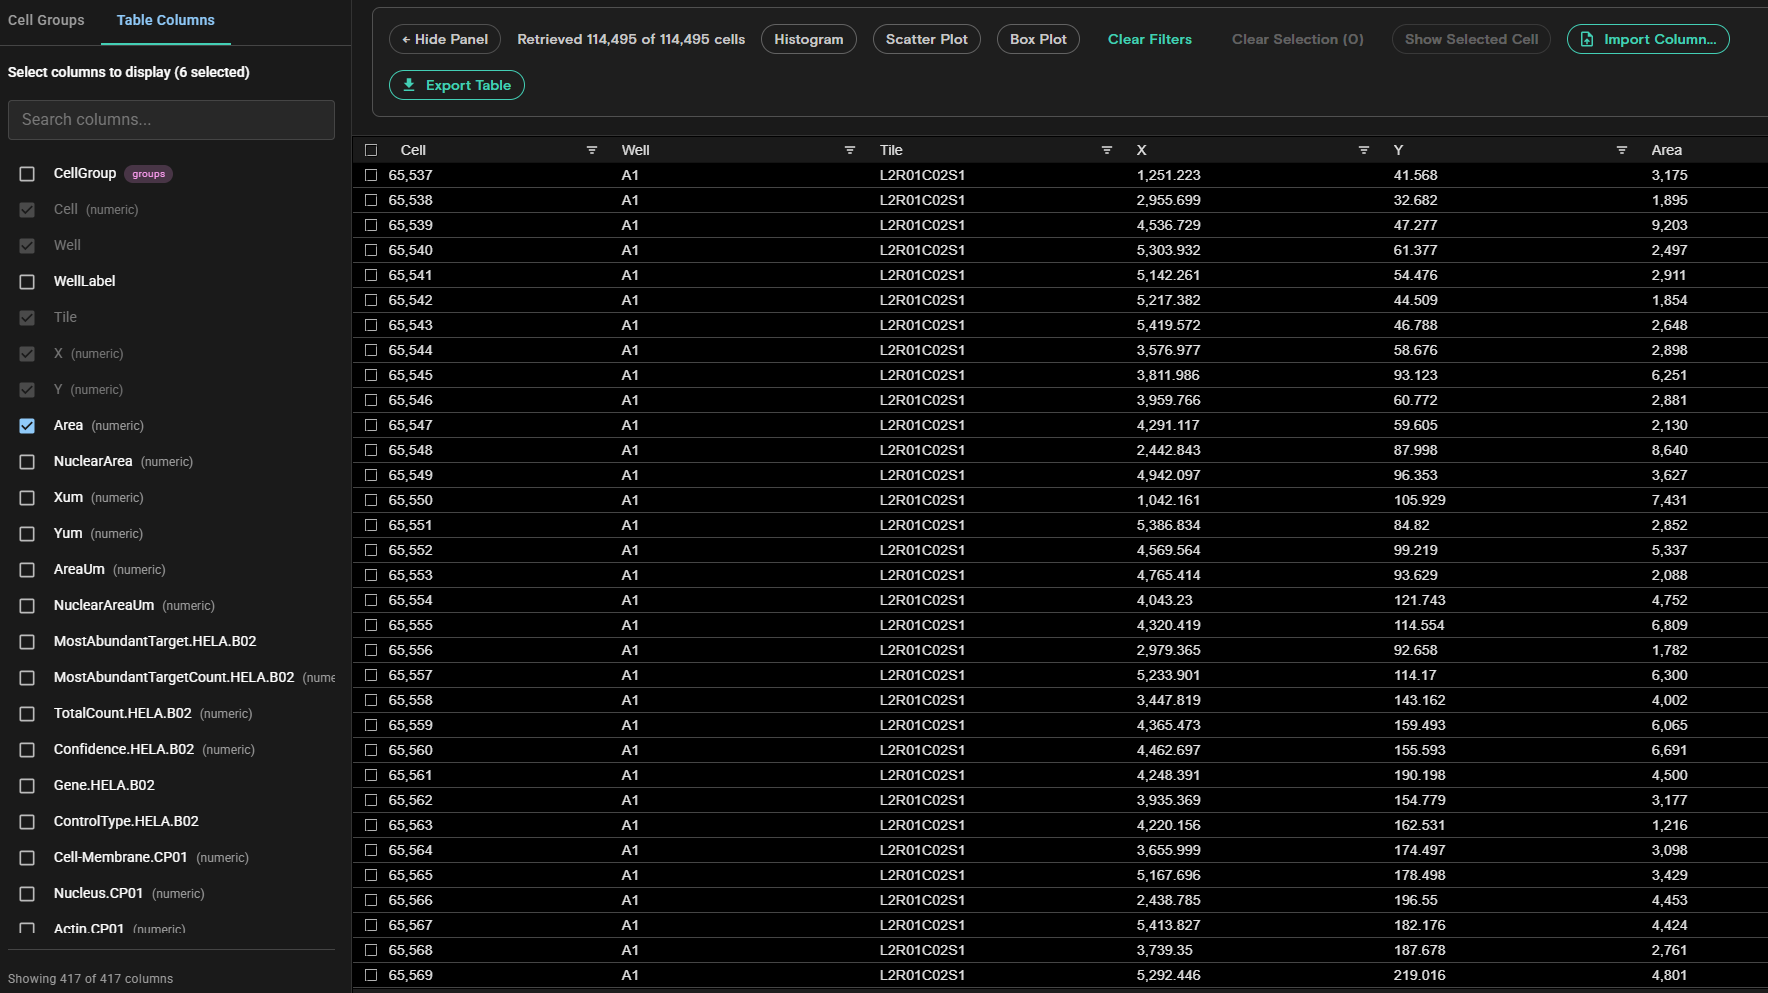This screenshot has width=1768, height=993.
Task: Click the Y column filter icon
Action: [1622, 150]
